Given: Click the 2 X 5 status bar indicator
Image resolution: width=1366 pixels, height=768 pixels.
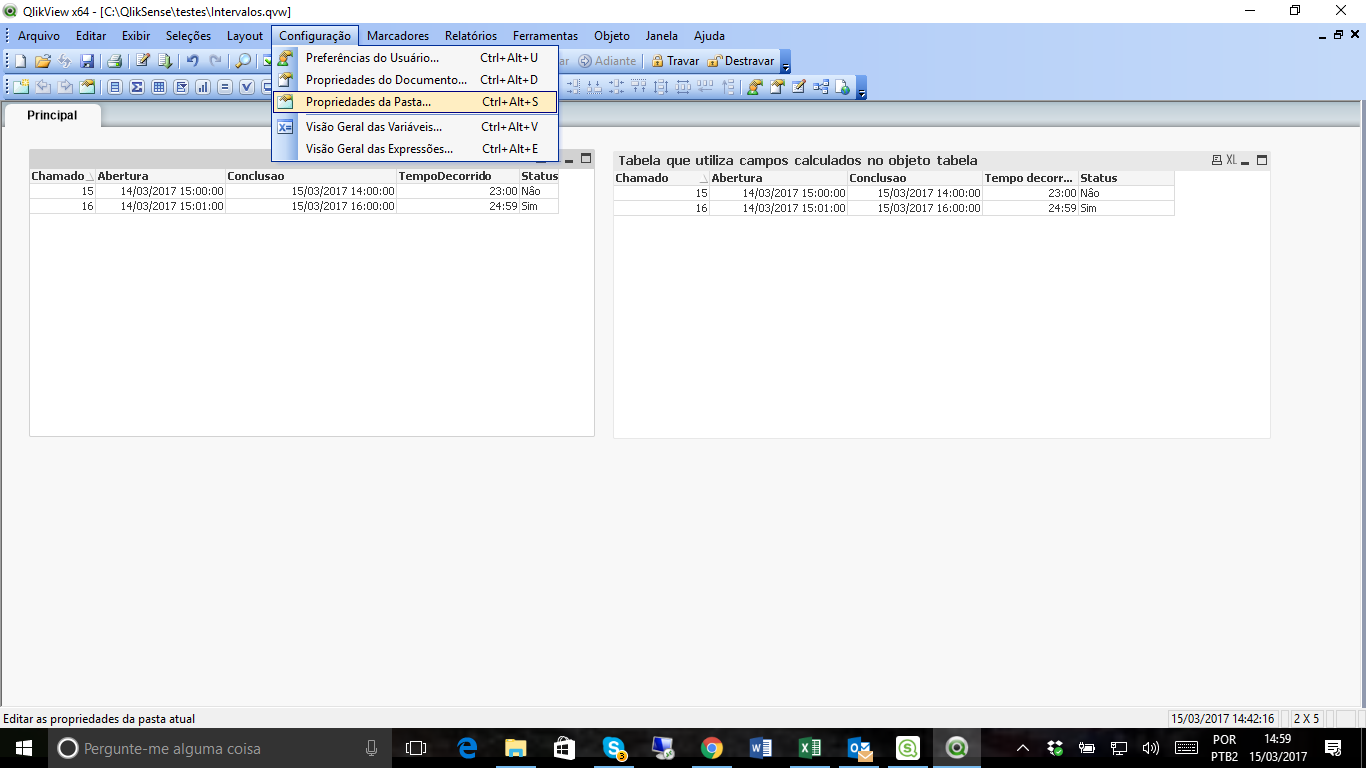Looking at the screenshot, I should (1307, 718).
